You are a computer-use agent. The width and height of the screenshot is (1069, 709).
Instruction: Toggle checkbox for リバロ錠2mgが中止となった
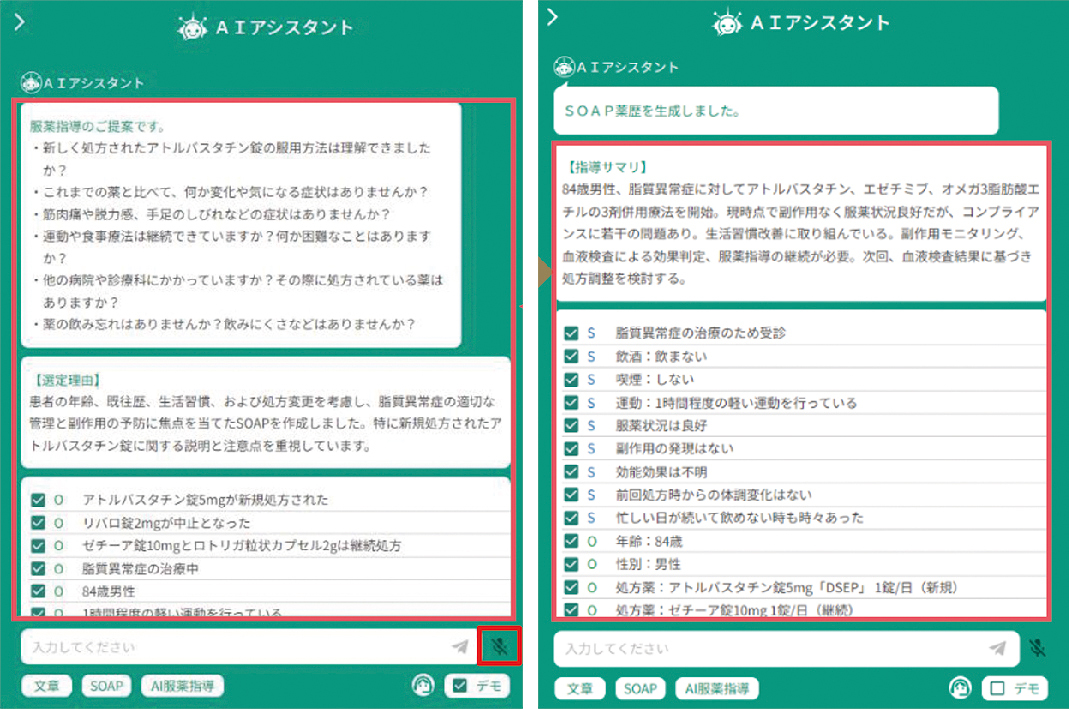[x=38, y=523]
